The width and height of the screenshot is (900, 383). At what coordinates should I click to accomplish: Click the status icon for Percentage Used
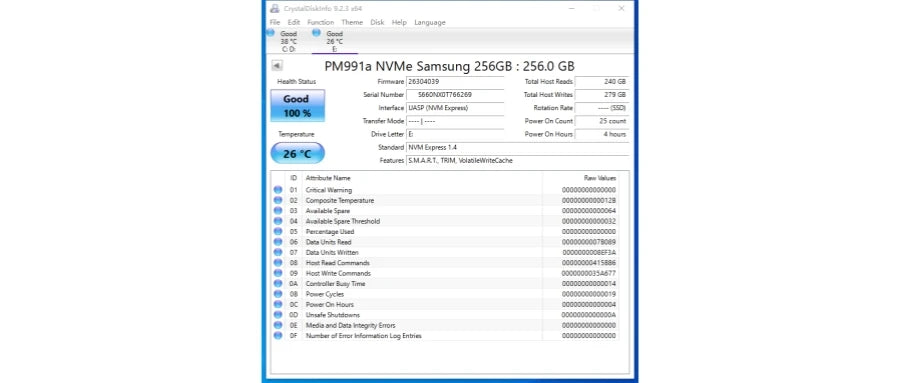coord(278,231)
